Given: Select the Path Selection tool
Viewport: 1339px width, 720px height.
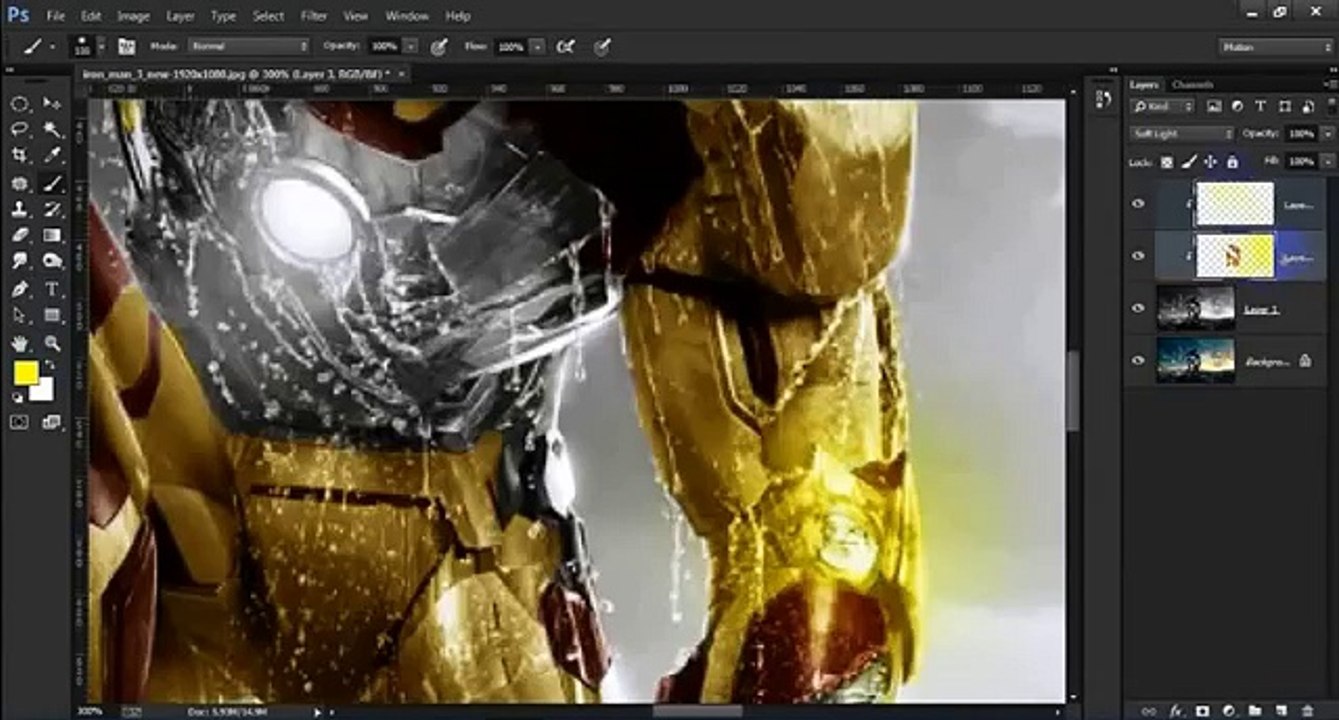Looking at the screenshot, I should click(19, 315).
